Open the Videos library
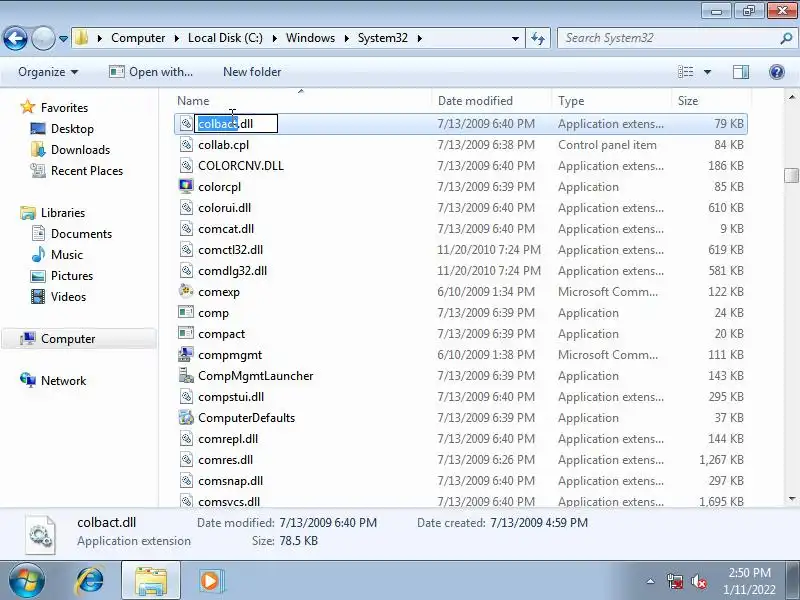The width and height of the screenshot is (800, 600). point(68,296)
